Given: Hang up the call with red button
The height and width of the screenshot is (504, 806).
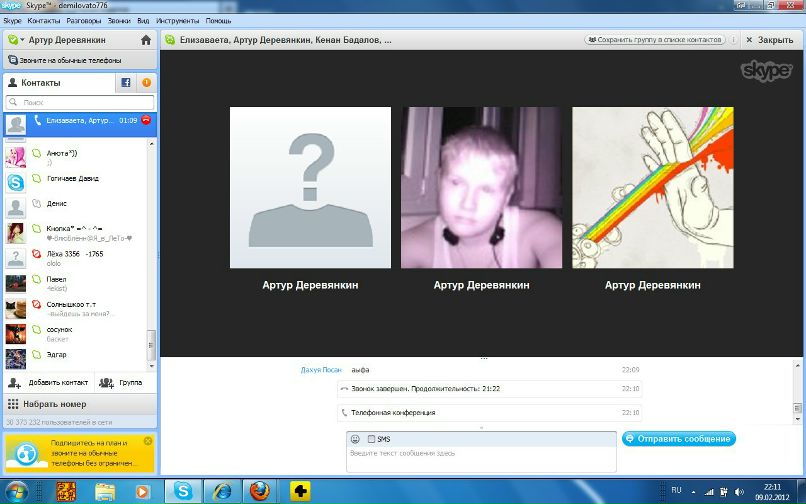Looking at the screenshot, I should pyautogui.click(x=147, y=121).
